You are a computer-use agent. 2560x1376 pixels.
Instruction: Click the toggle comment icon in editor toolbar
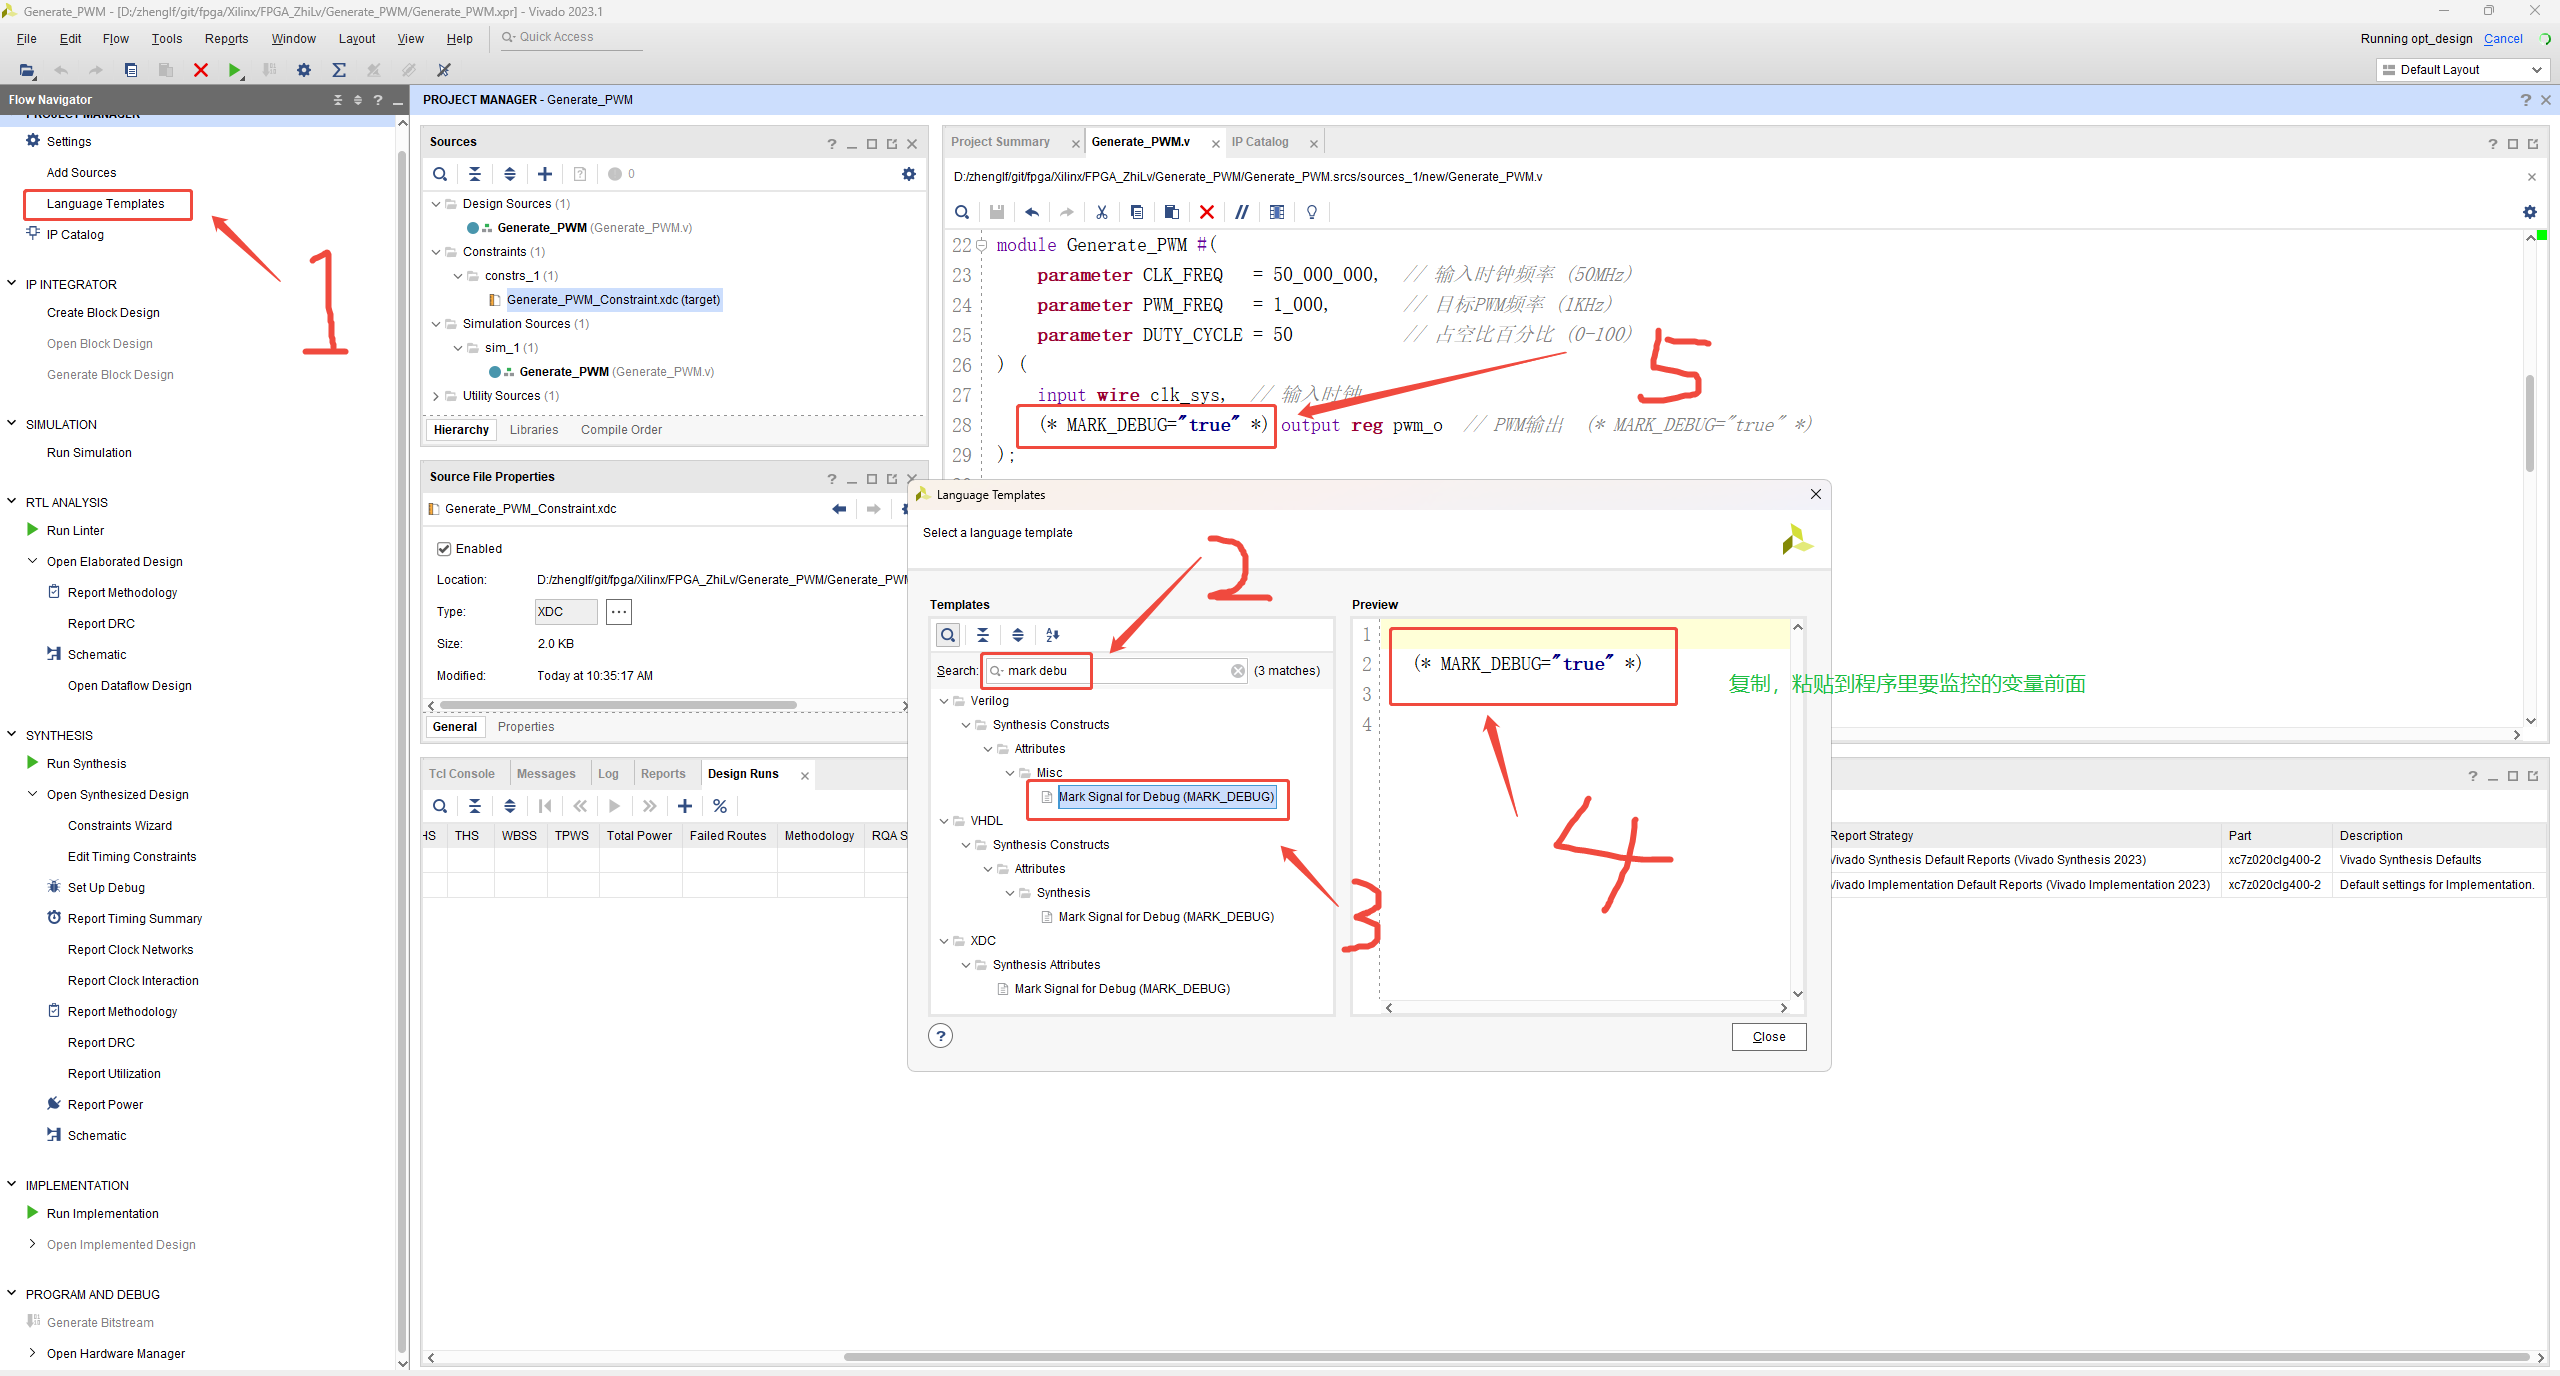click(1242, 212)
